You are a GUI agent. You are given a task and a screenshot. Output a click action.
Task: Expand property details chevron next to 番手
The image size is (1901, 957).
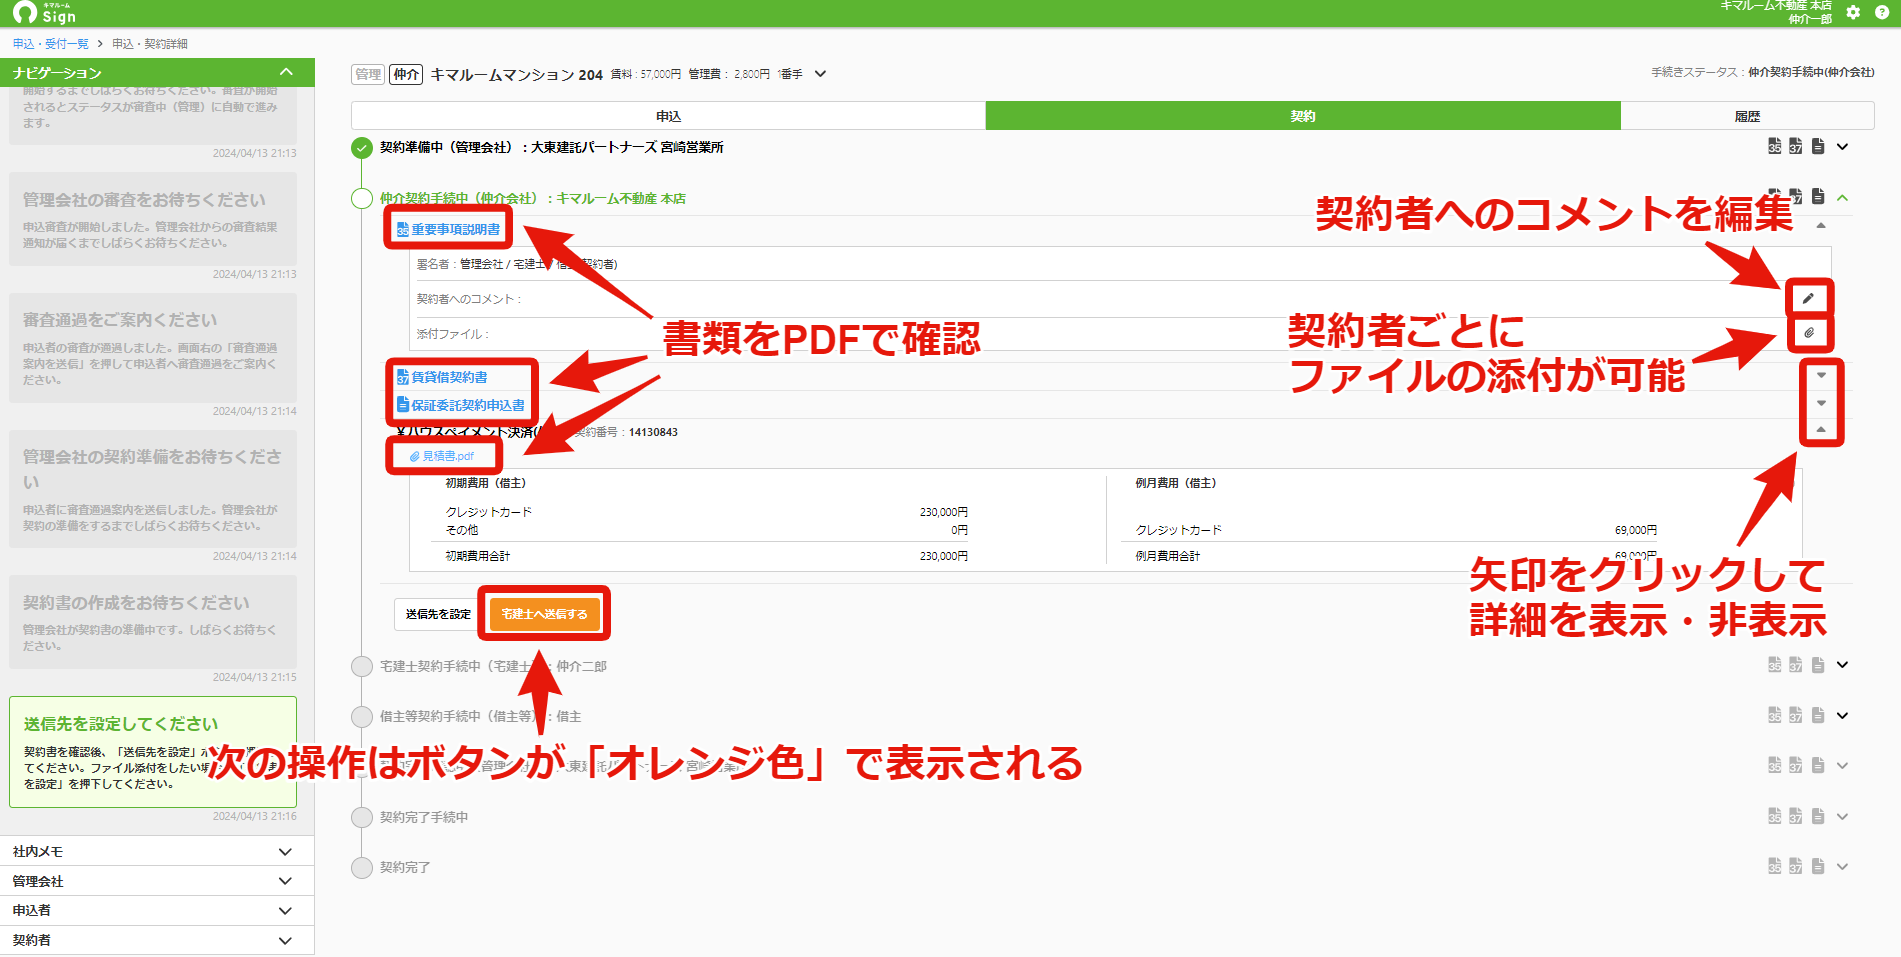point(820,74)
